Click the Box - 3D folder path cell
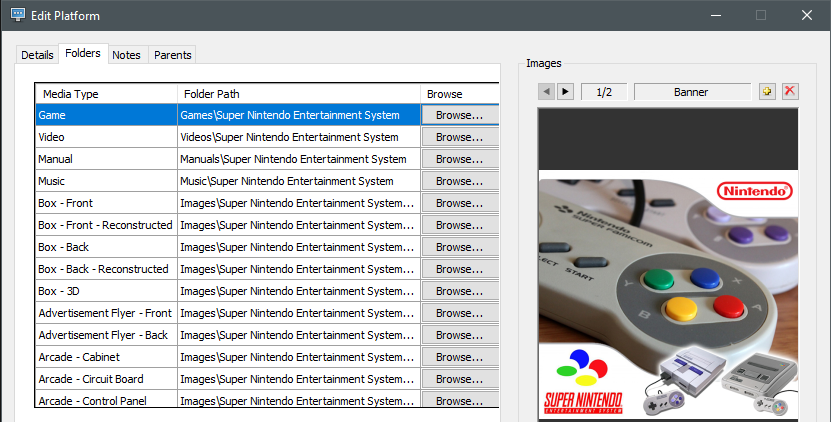The height and width of the screenshot is (422, 831). (x=299, y=291)
